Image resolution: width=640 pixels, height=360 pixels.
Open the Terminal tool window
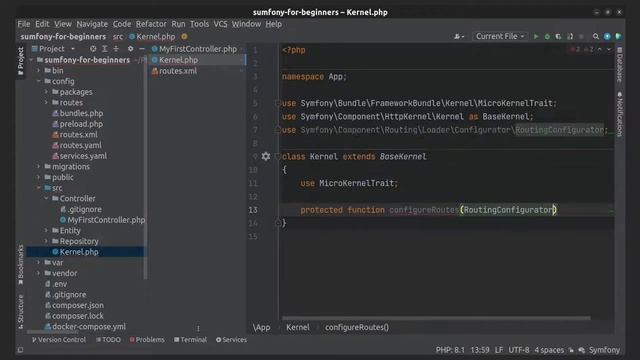click(190, 340)
